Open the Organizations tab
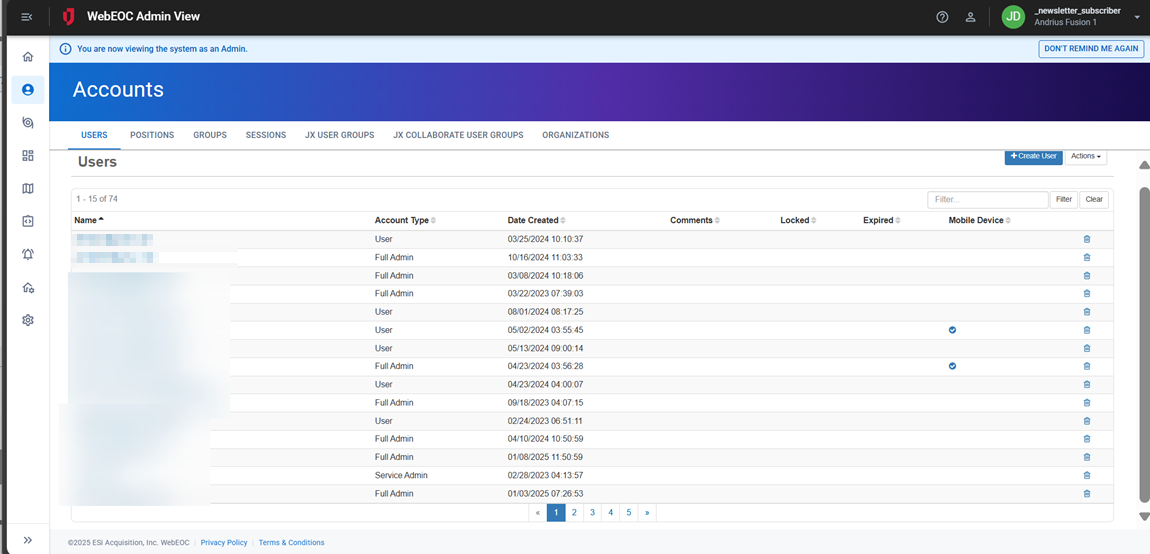Screen dimensions: 1150x554 tap(575, 135)
